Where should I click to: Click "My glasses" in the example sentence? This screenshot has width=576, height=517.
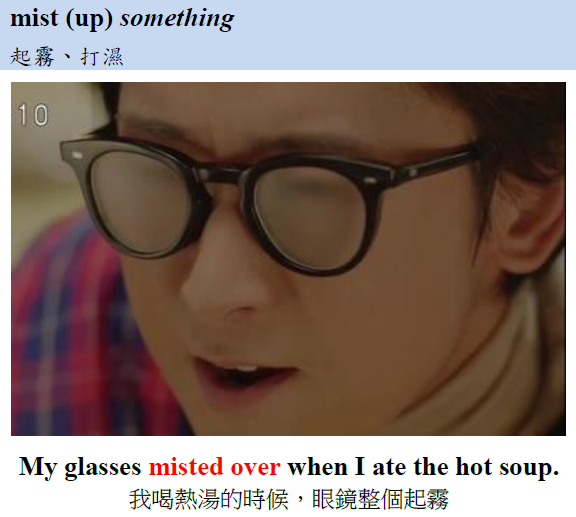pyautogui.click(x=80, y=467)
